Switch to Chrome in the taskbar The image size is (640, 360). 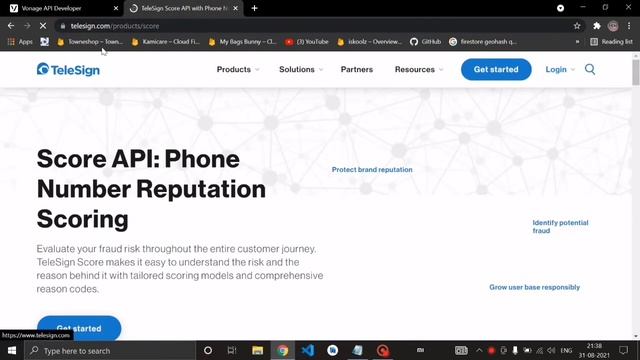point(282,351)
